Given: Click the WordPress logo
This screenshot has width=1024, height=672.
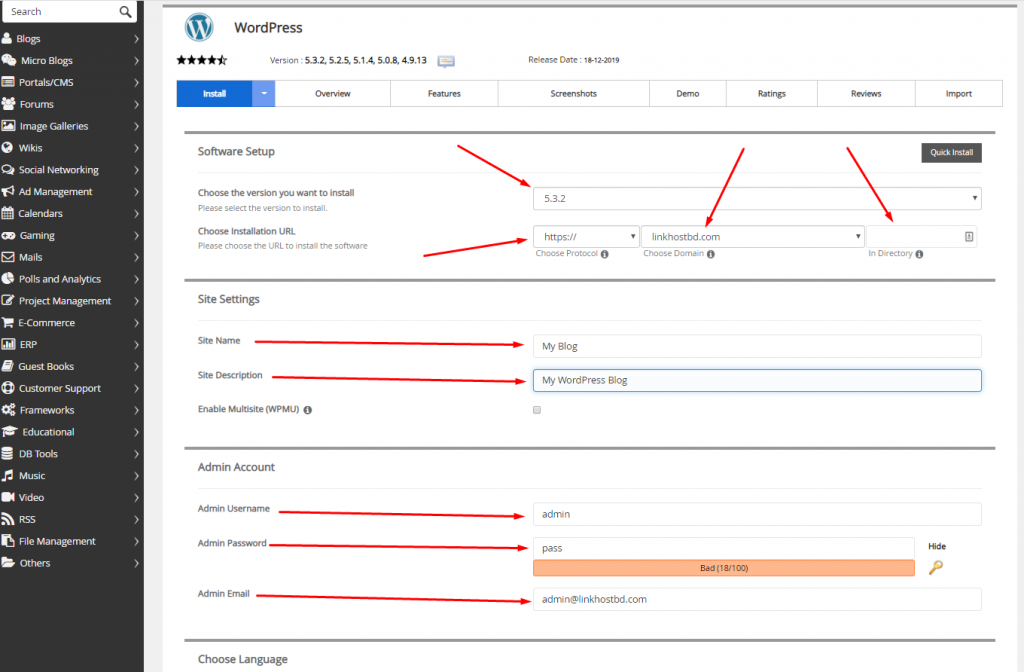Looking at the screenshot, I should click(x=198, y=27).
